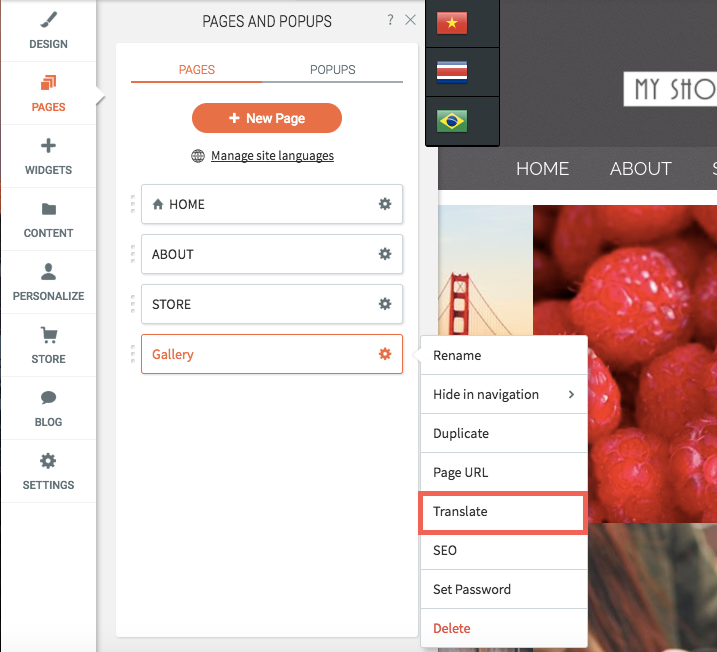Choose Translate from the context menu

pos(503,512)
